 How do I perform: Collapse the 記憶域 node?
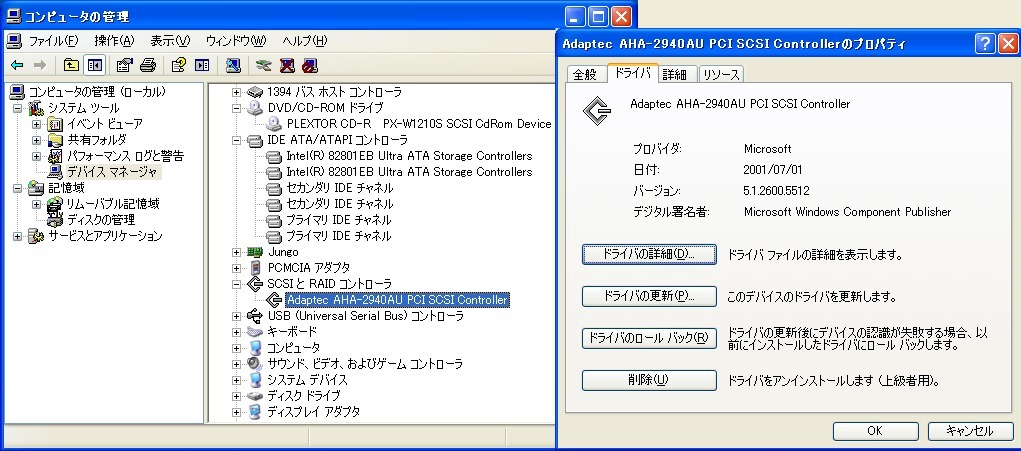(x=18, y=188)
